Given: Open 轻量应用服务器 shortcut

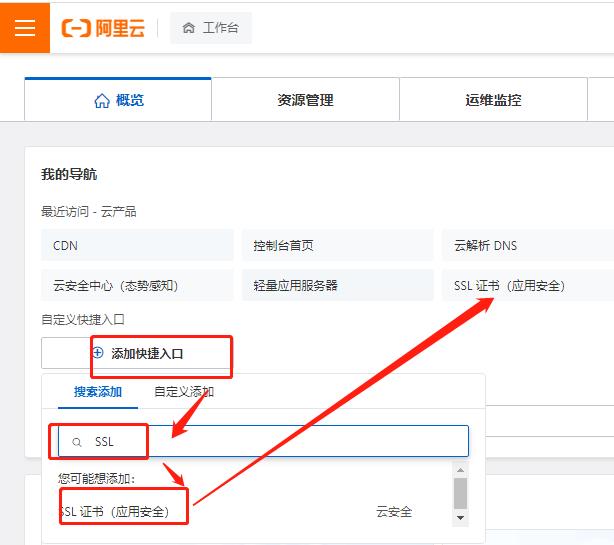Looking at the screenshot, I should (338, 285).
